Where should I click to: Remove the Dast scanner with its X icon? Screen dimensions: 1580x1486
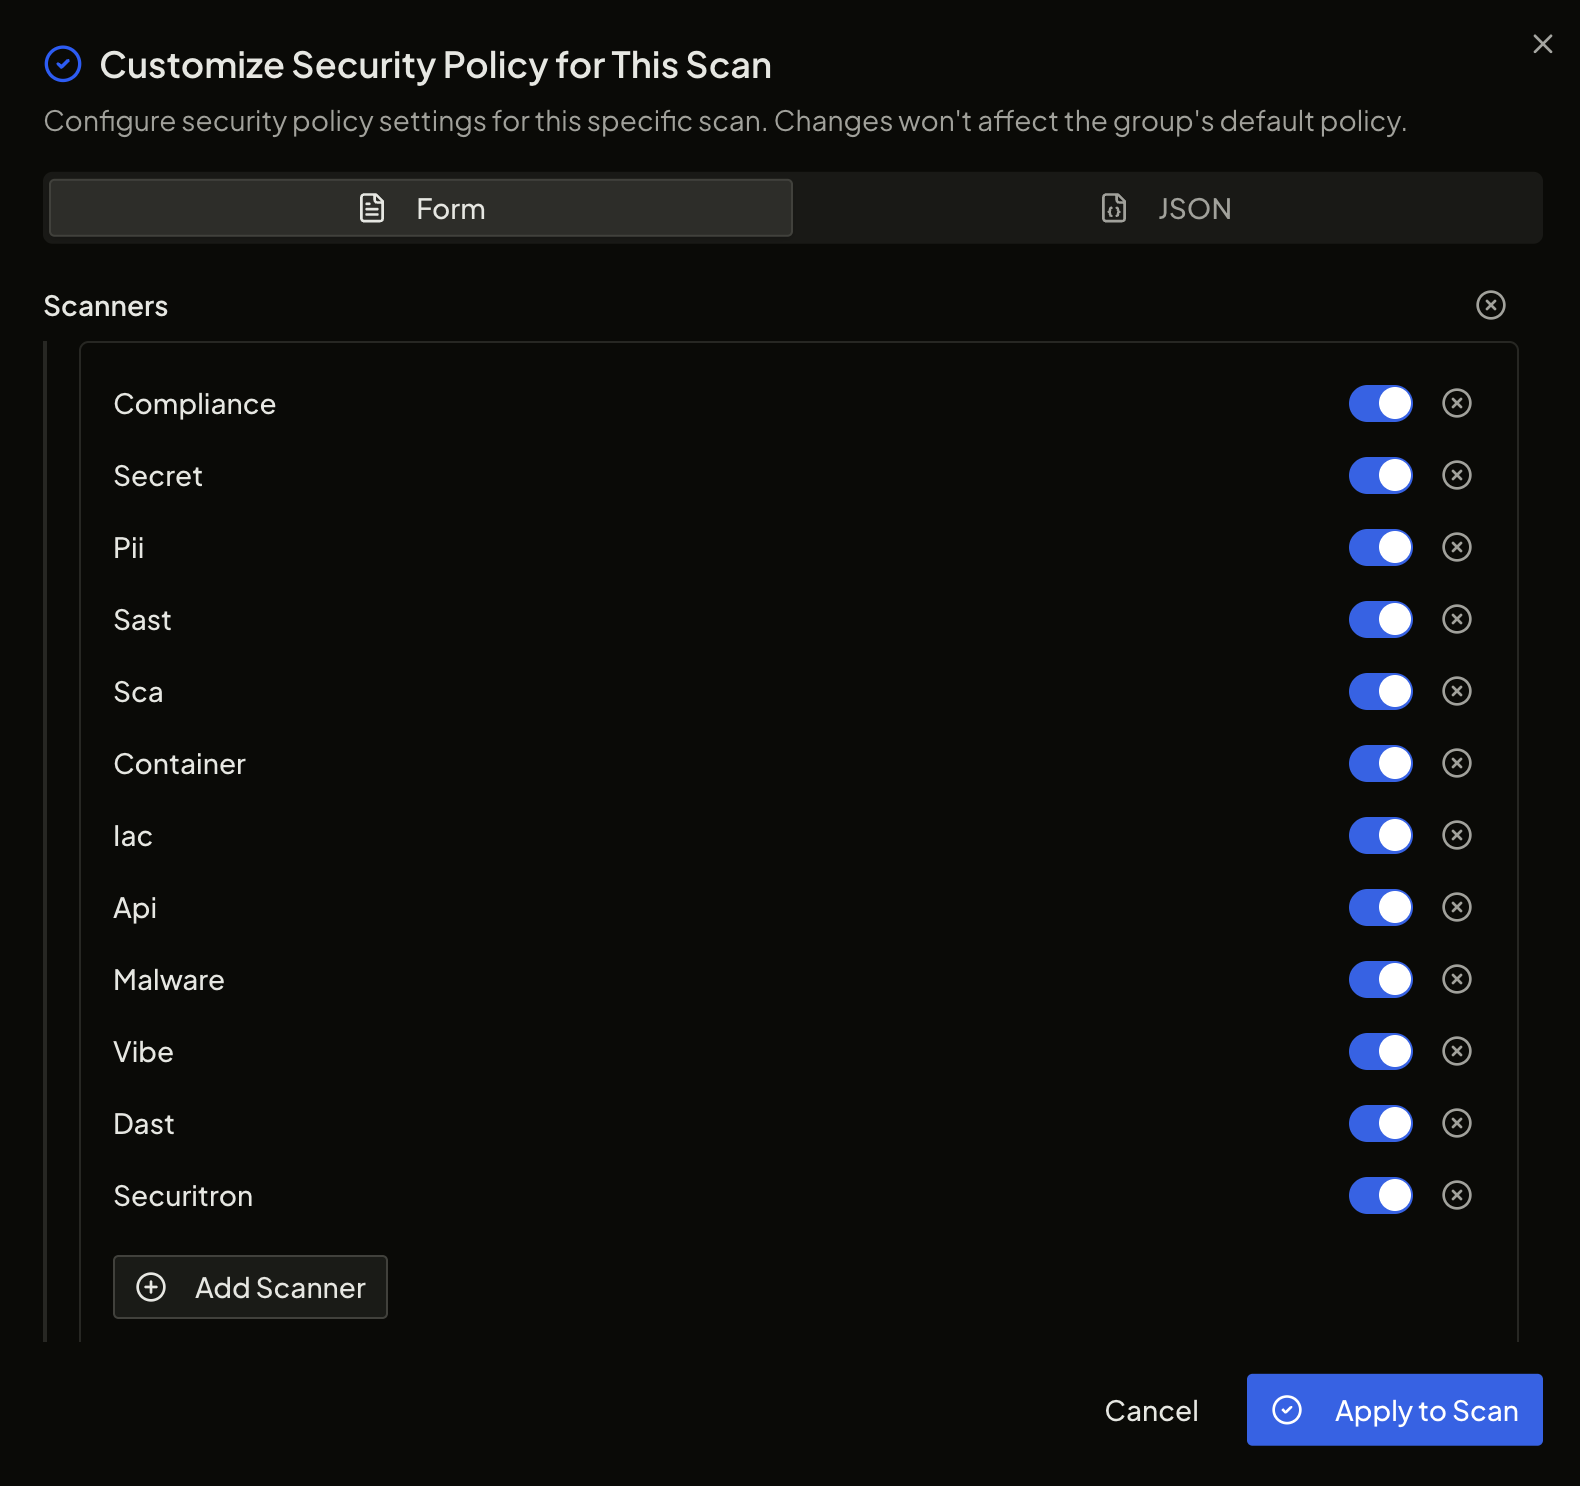[1457, 1123]
